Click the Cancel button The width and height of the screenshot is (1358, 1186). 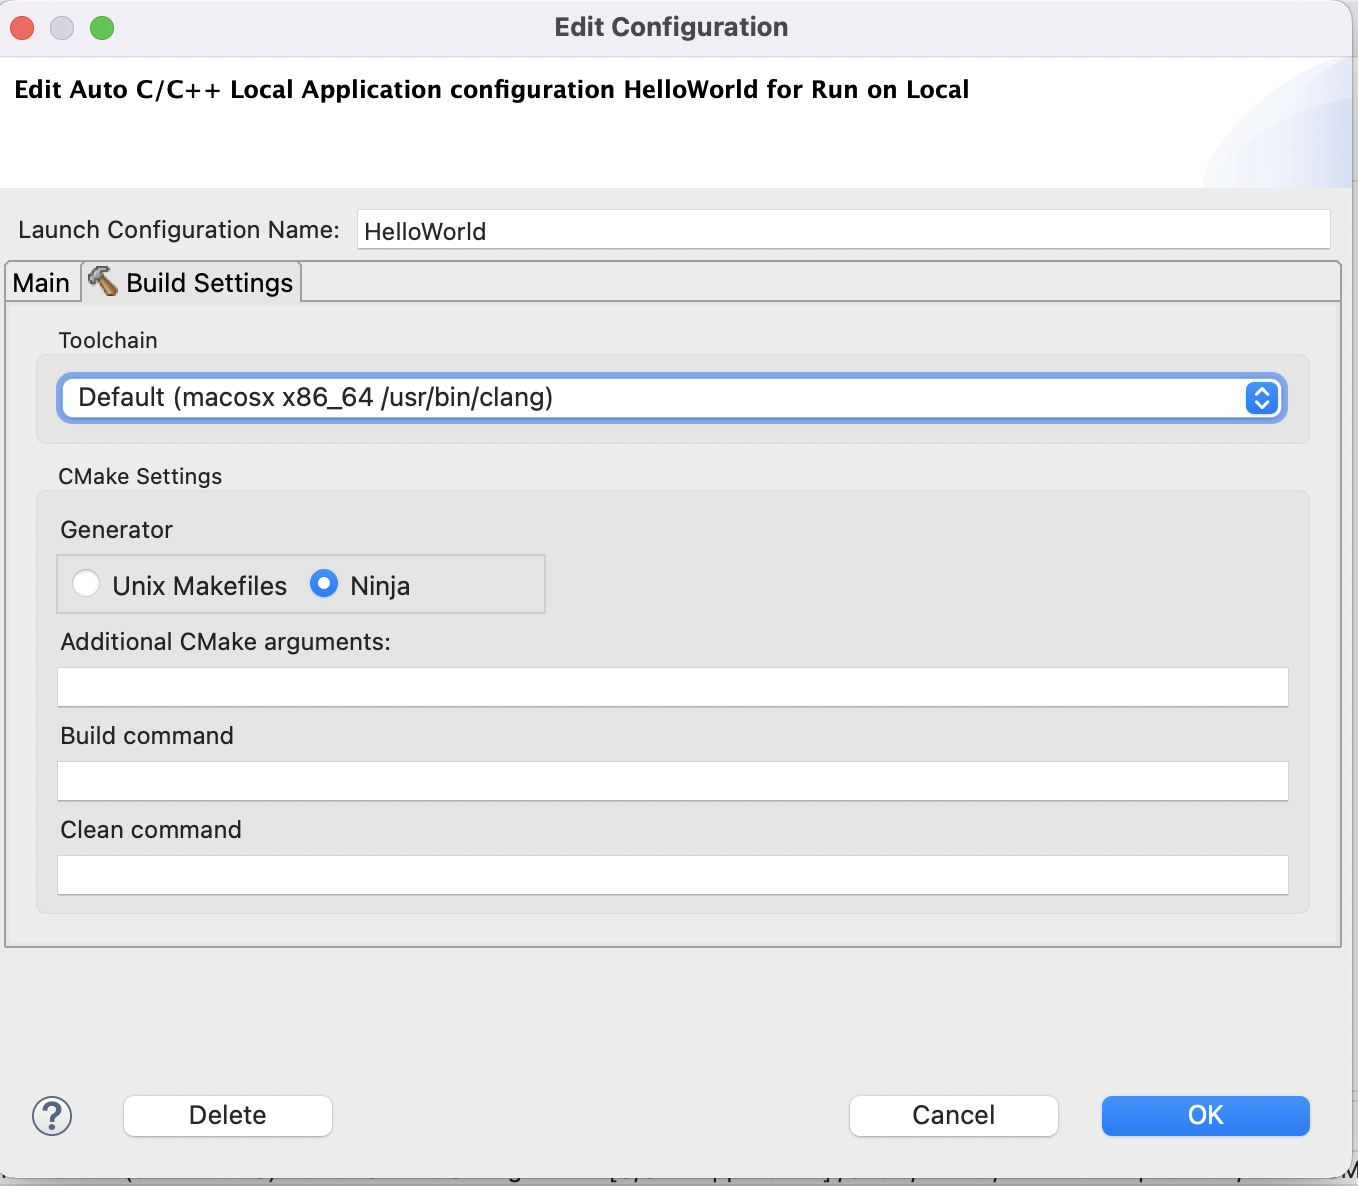pos(953,1115)
